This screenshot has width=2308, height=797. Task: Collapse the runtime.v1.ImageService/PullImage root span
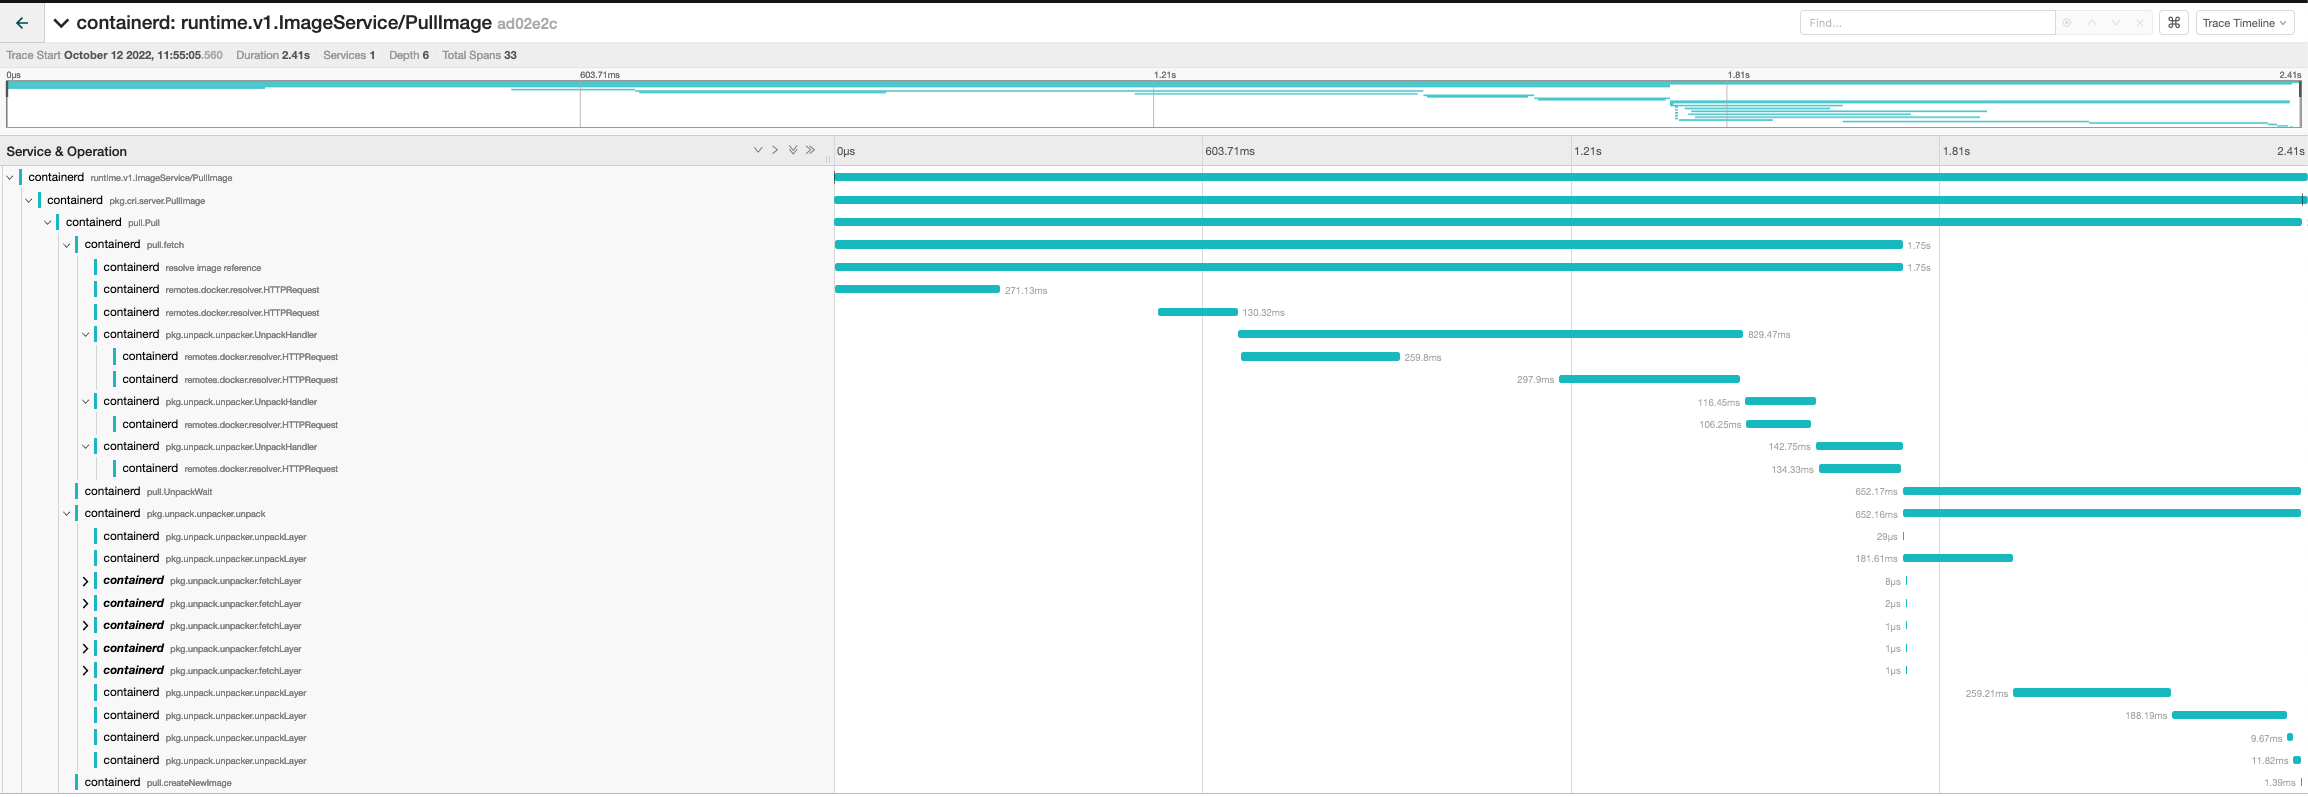pyautogui.click(x=10, y=177)
